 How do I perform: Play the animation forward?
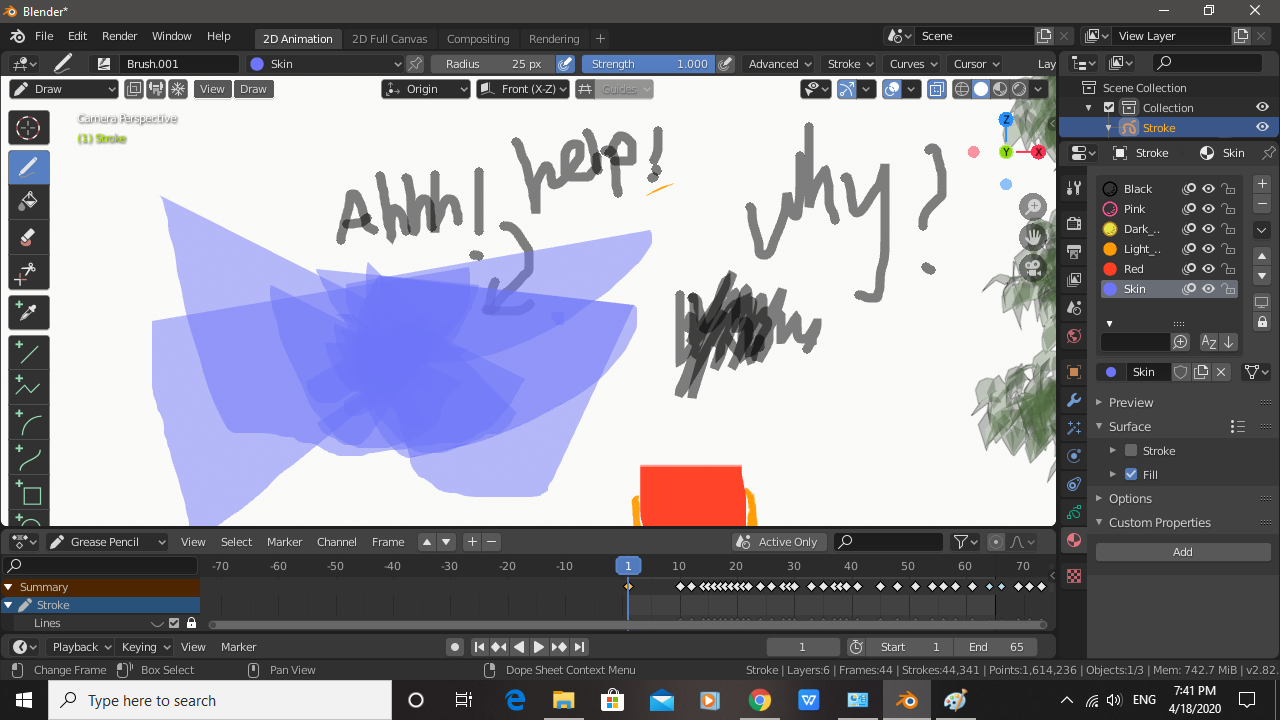pos(539,647)
